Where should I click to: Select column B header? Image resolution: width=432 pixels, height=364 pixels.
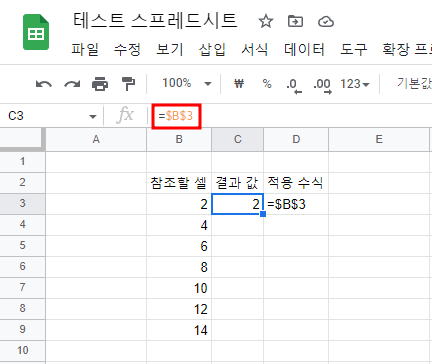coord(179,139)
